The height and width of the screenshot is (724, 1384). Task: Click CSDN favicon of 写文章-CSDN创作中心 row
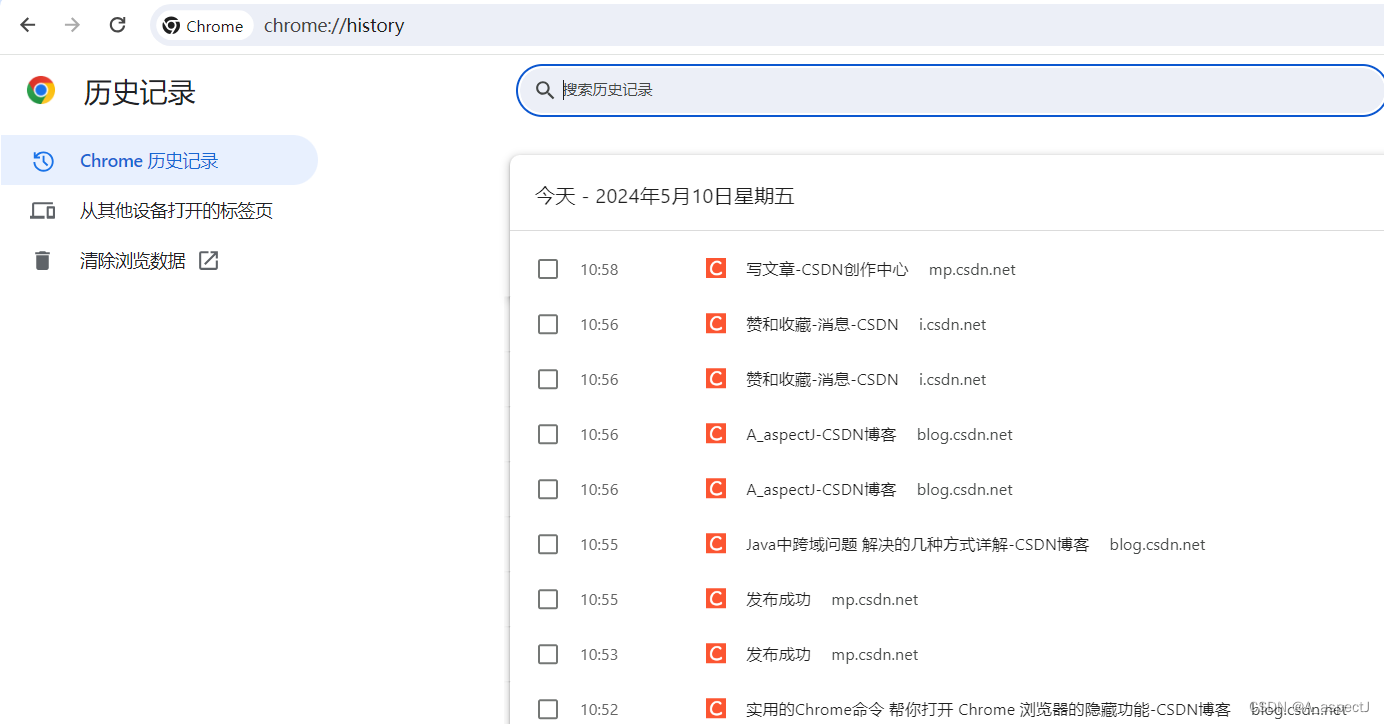(x=715, y=268)
